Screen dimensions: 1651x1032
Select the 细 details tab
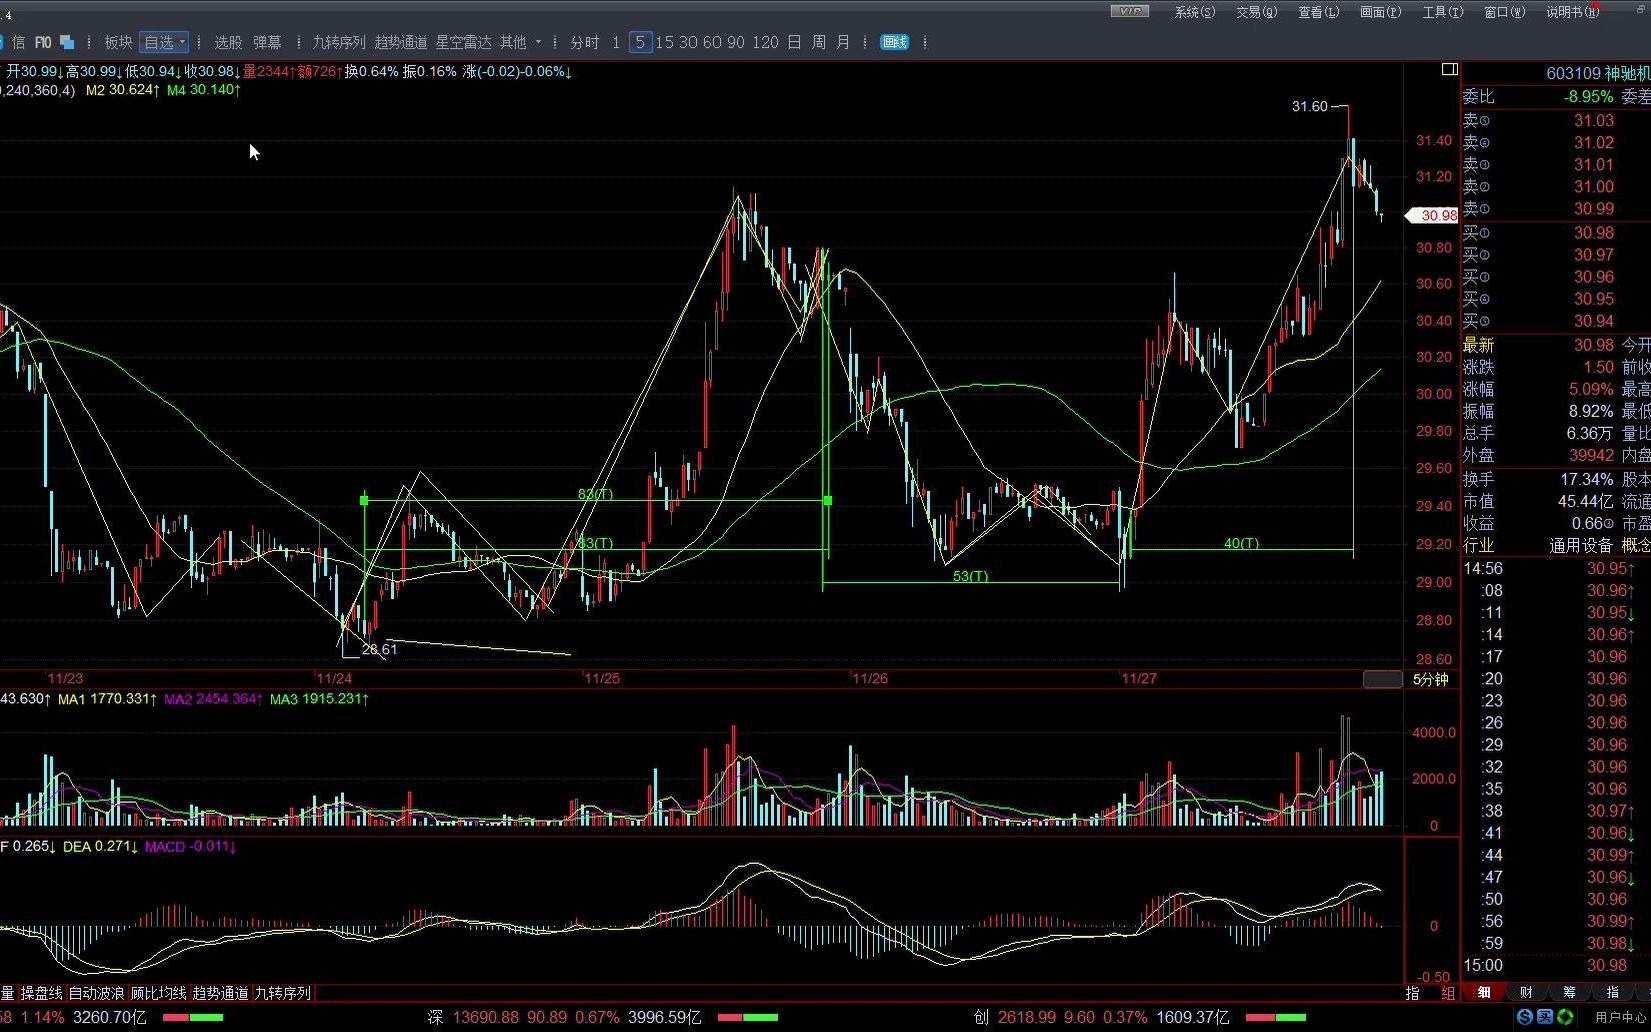(1484, 992)
